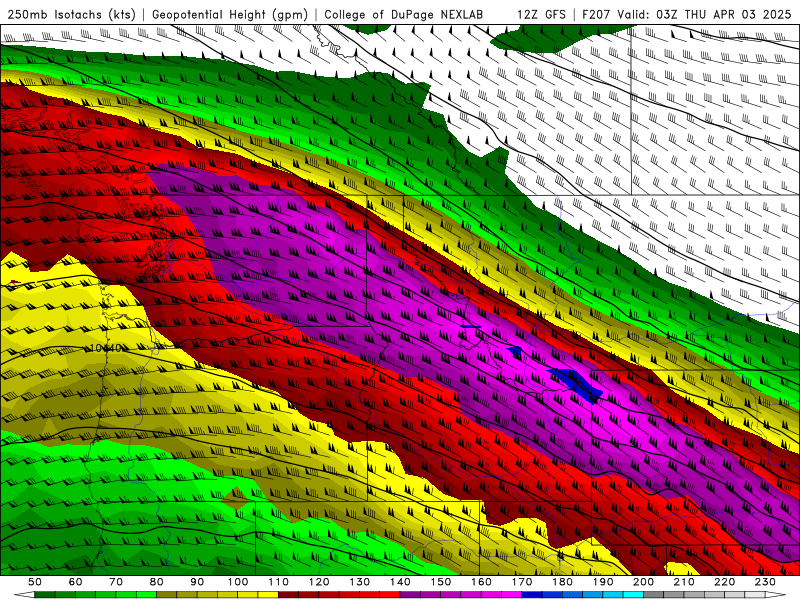Click the "F207 Valid: 03Z THU APR 03 2025" text
The height and width of the screenshot is (600, 800).
687,14
